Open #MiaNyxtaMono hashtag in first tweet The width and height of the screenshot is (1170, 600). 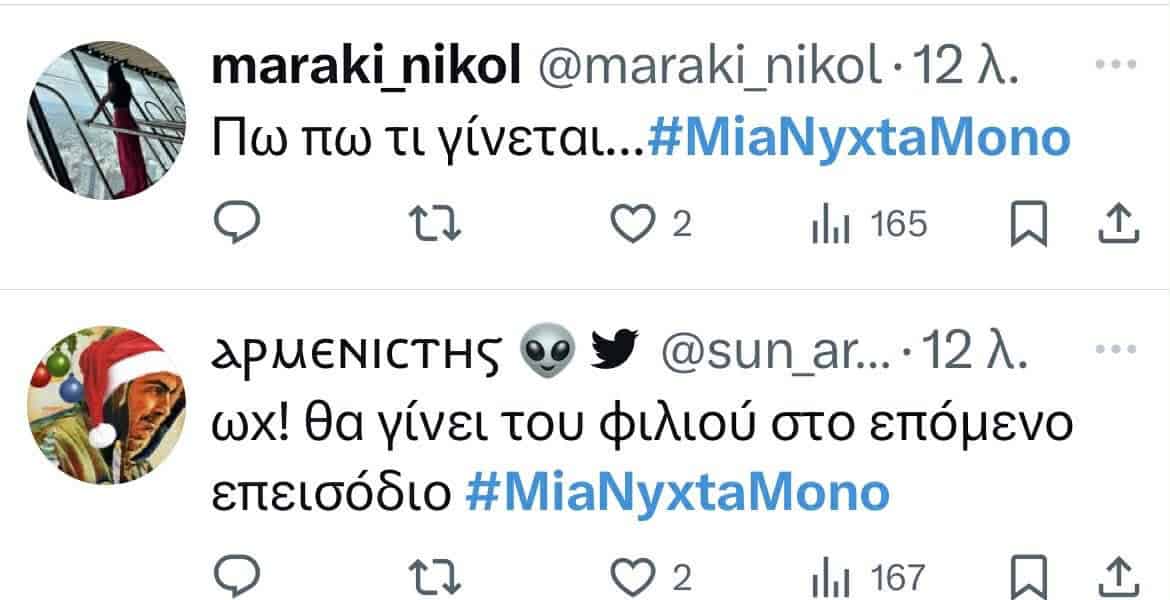click(x=859, y=138)
